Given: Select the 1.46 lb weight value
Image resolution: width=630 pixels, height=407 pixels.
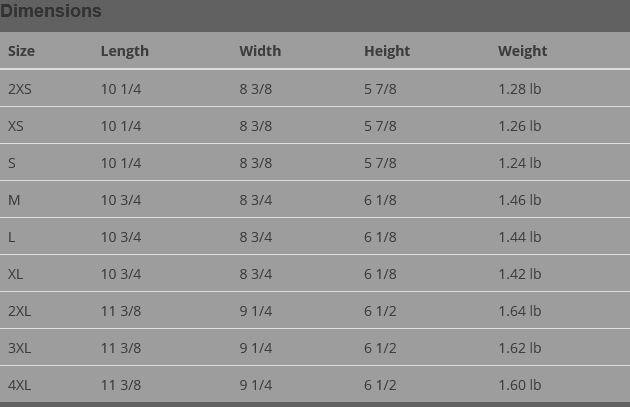Looking at the screenshot, I should tap(519, 200).
